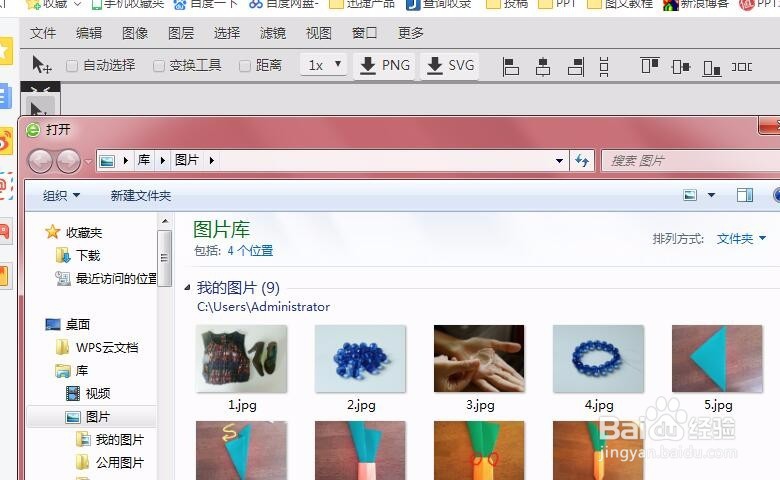Screen dimensions: 780x480
Task: Open the view options dropdown arrow
Action: click(711, 195)
